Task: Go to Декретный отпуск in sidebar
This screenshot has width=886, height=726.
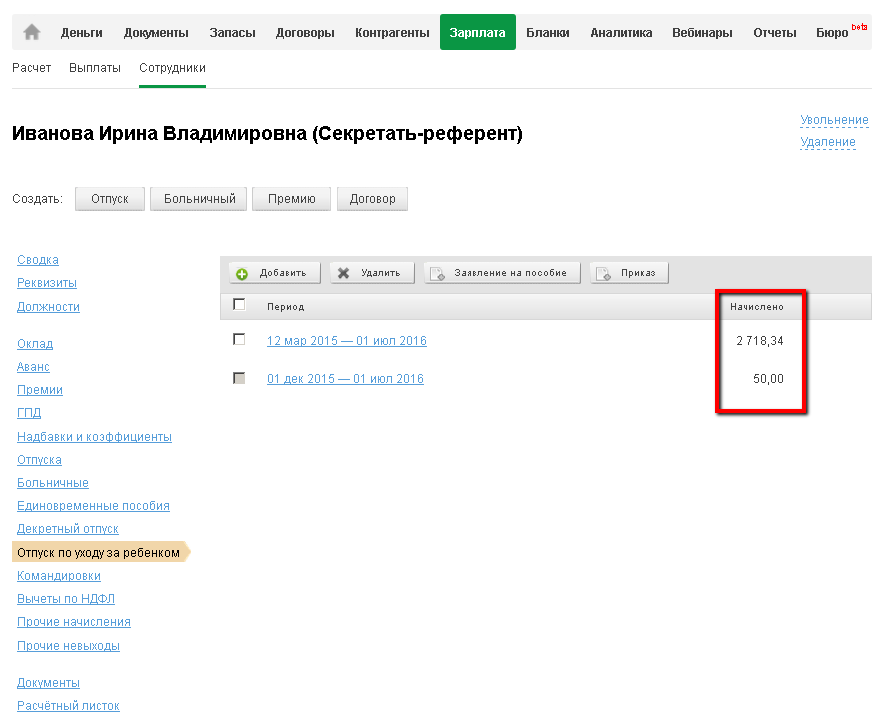Action: click(67, 529)
